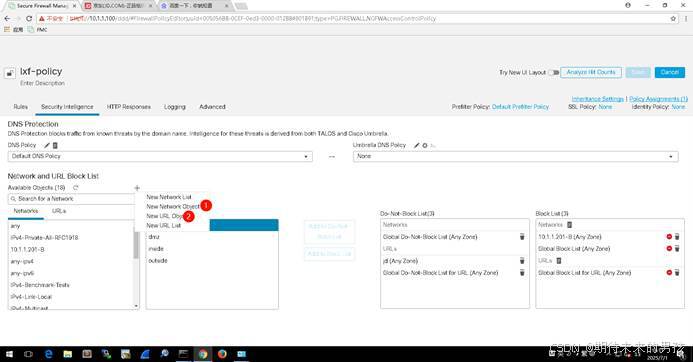Viewport: 693px width, 362px height.
Task: Refresh the Available Objects list
Action: (x=76, y=187)
